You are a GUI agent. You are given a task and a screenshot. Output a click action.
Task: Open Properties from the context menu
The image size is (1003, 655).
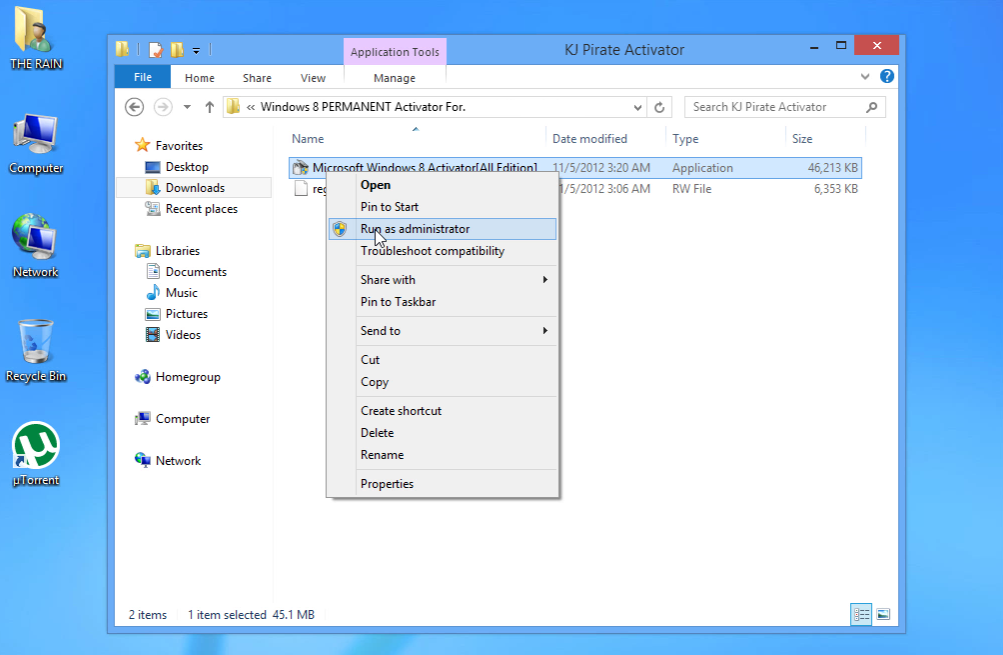[443, 484]
